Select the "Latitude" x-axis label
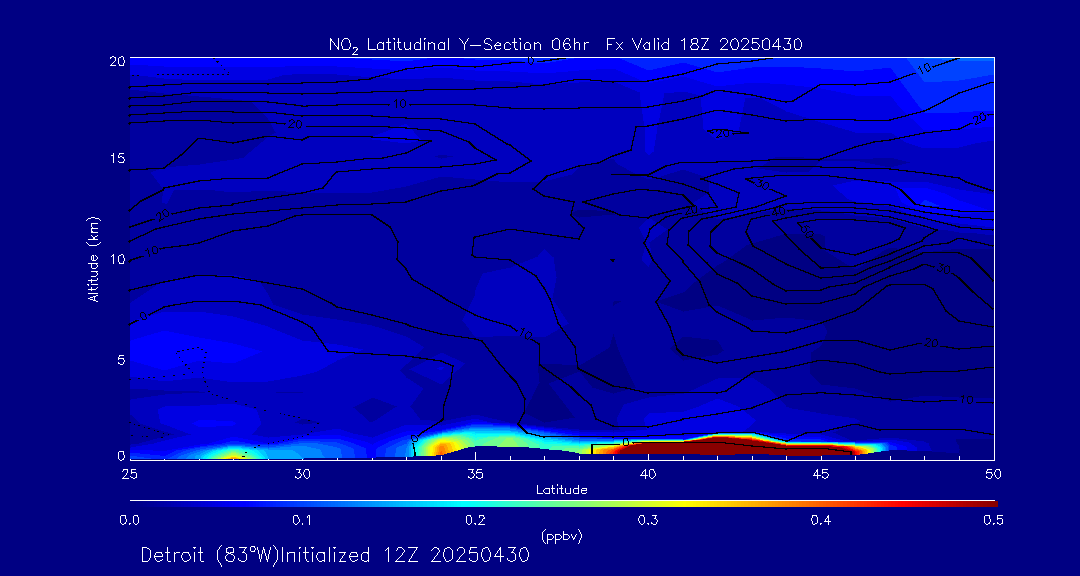Image resolution: width=1080 pixels, height=576 pixels. pos(562,490)
